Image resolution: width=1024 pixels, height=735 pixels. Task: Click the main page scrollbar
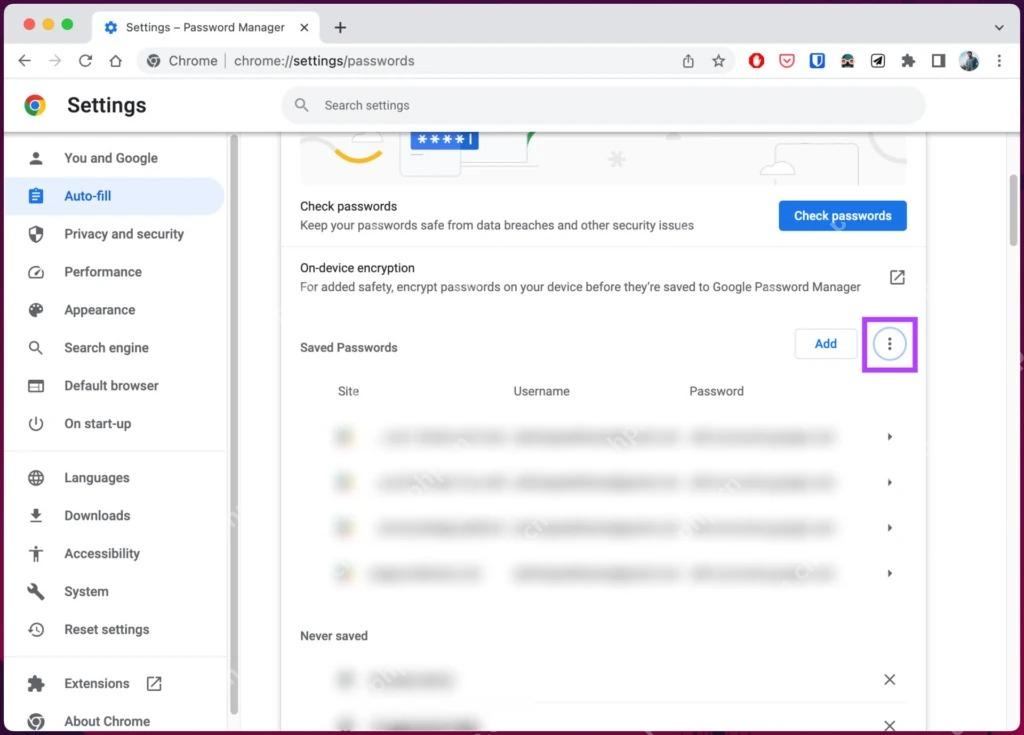[x=1013, y=210]
